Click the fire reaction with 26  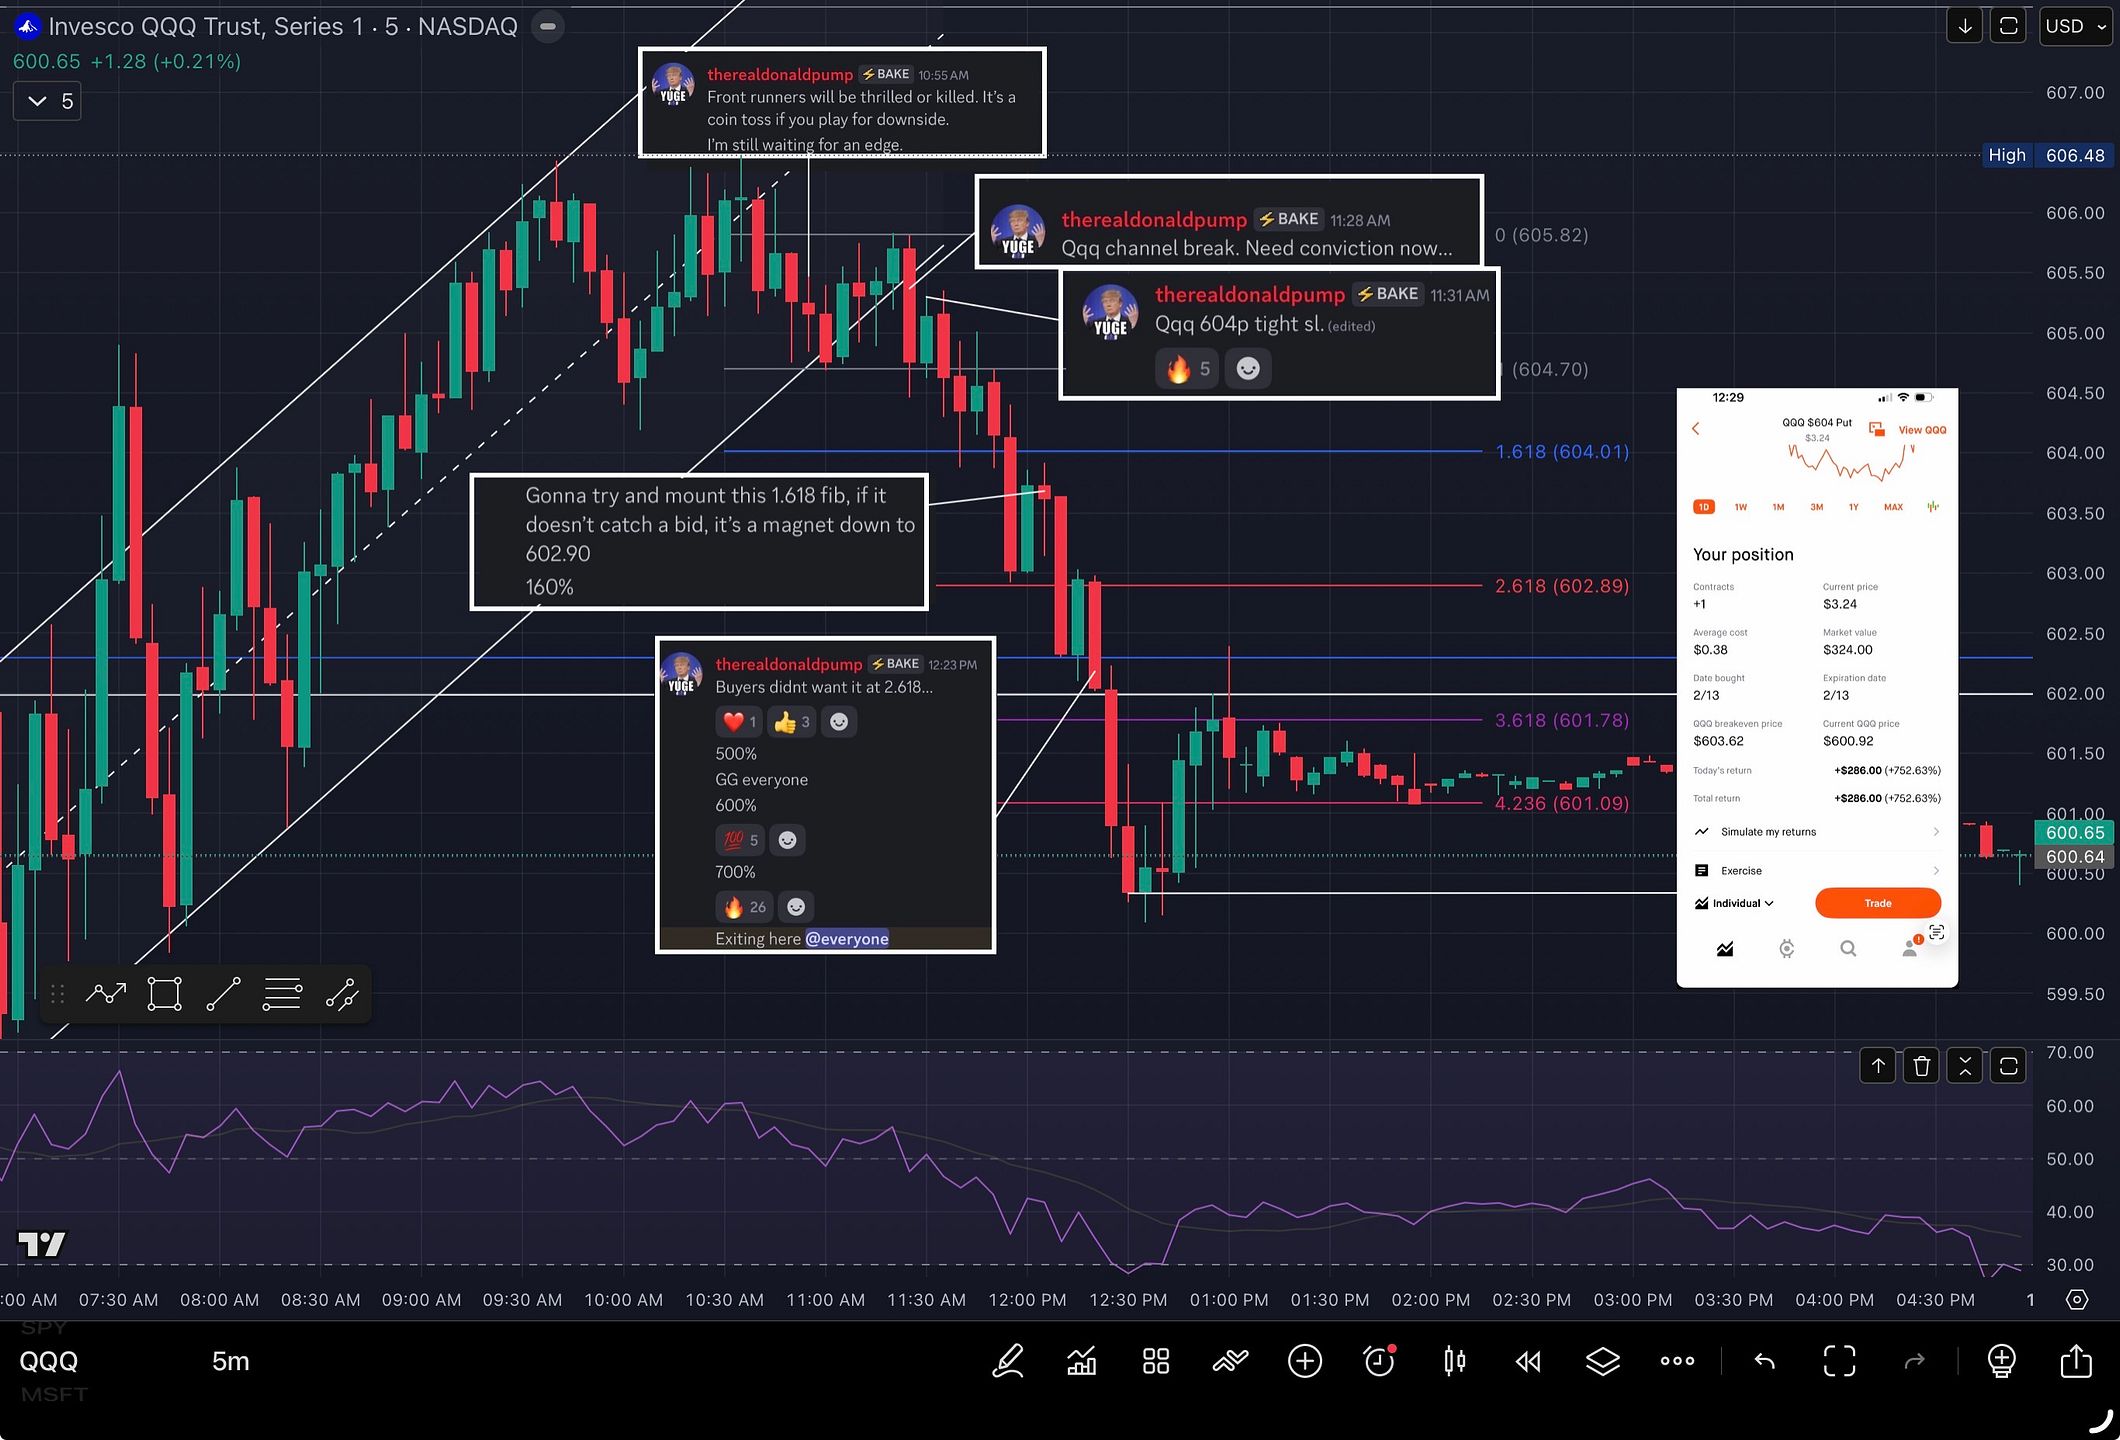pyautogui.click(x=743, y=907)
